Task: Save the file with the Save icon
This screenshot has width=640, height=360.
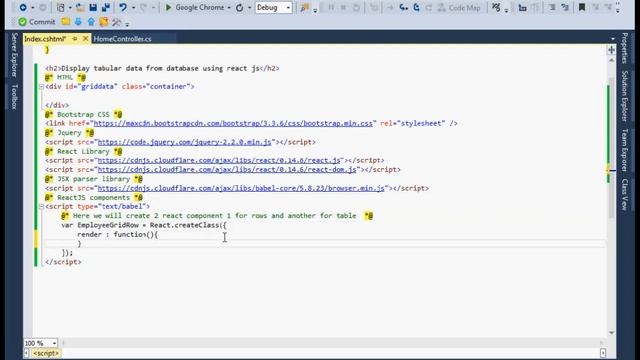Action: [x=93, y=7]
